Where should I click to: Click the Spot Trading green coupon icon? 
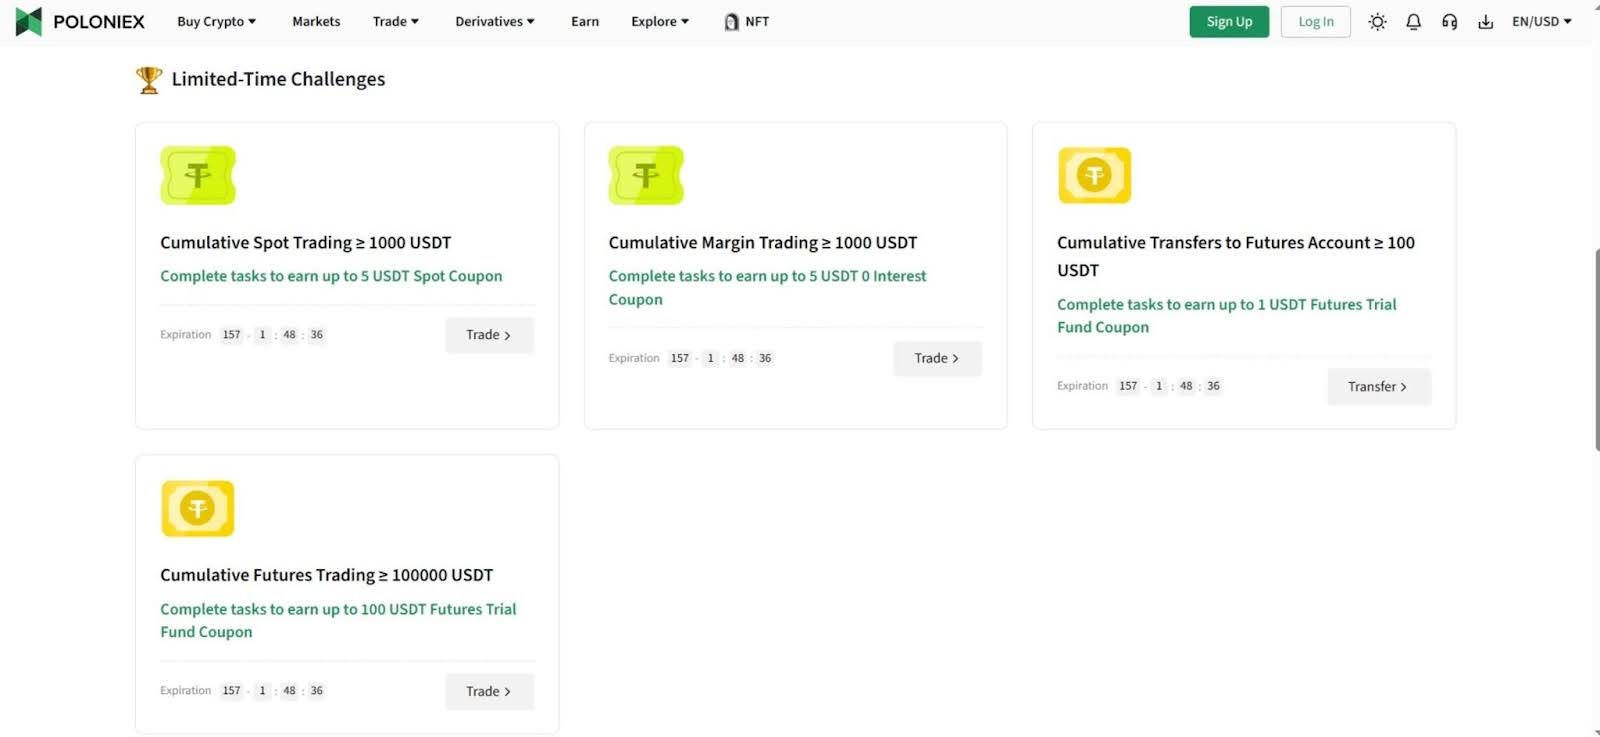[198, 176]
